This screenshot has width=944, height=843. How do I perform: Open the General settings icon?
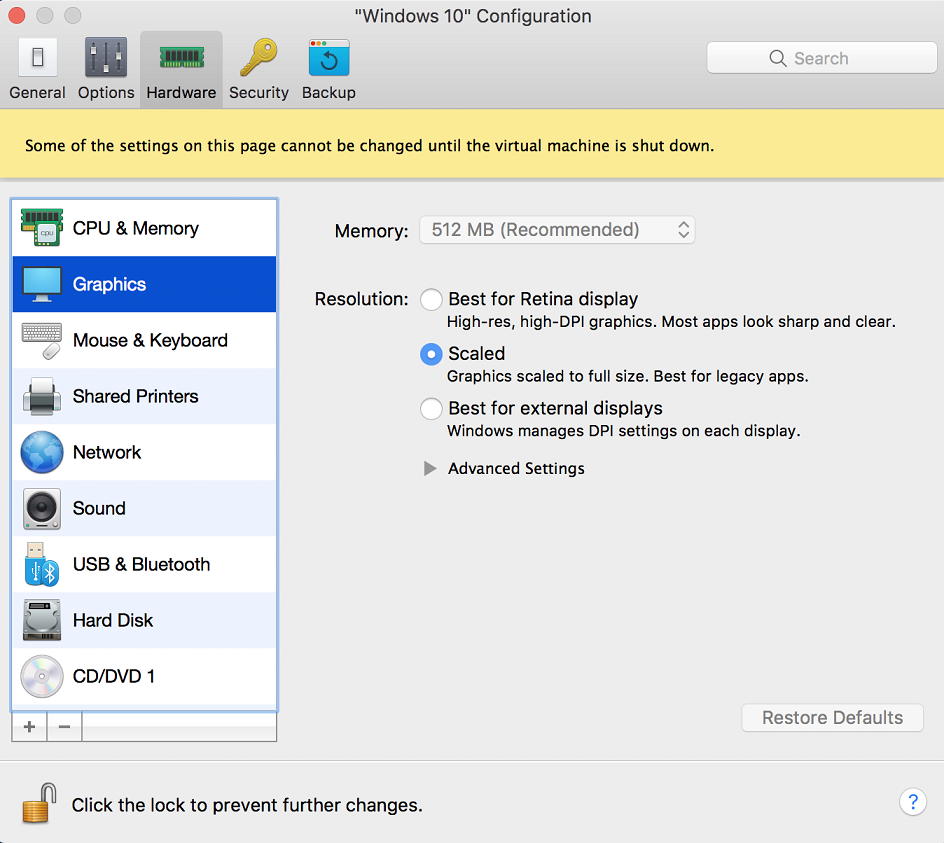click(x=37, y=57)
